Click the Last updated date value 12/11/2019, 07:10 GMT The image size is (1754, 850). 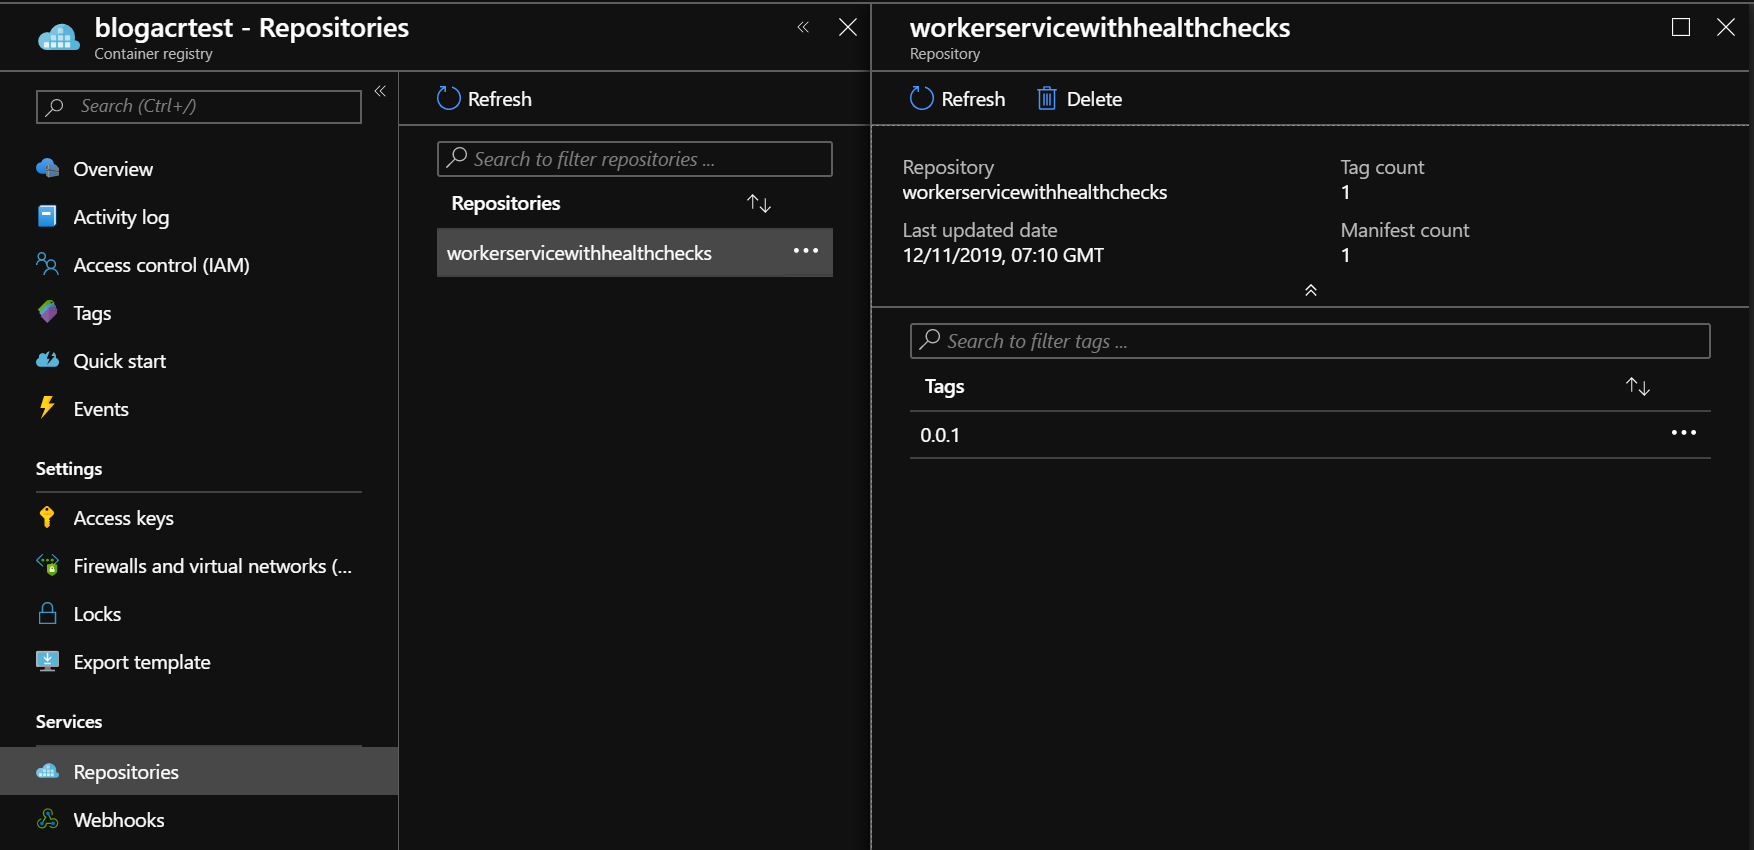click(x=1003, y=255)
